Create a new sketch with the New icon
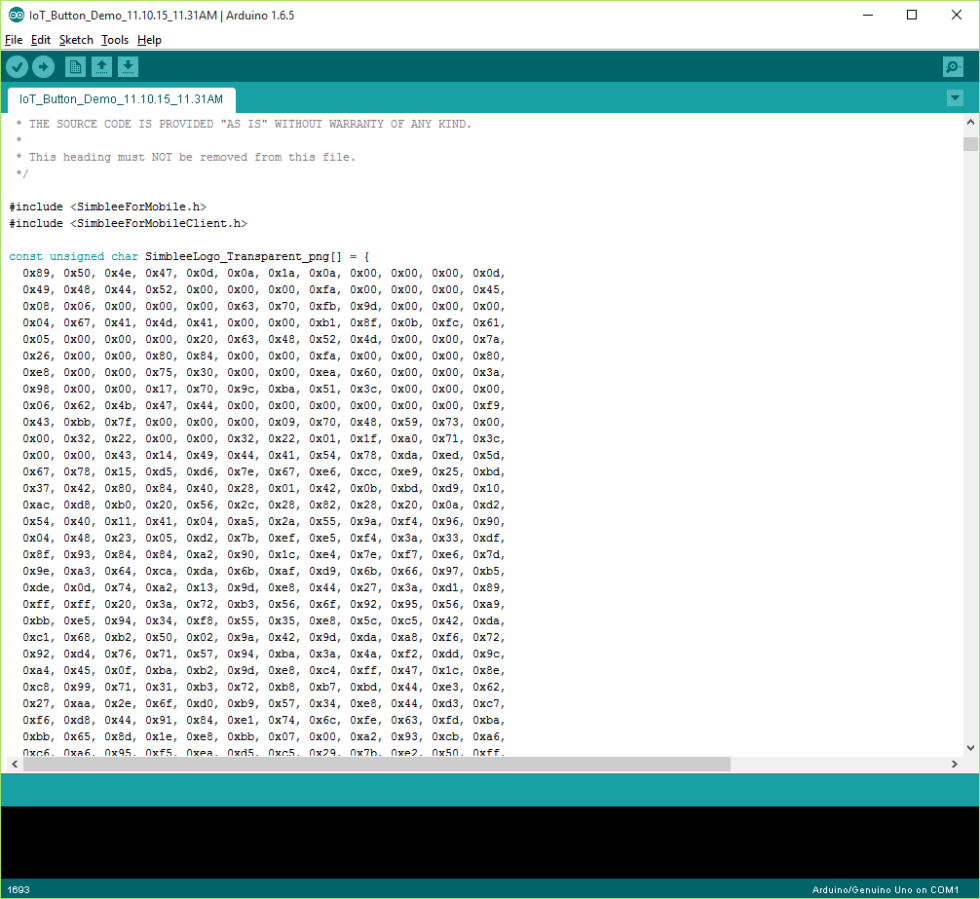This screenshot has width=980, height=899. click(x=75, y=66)
